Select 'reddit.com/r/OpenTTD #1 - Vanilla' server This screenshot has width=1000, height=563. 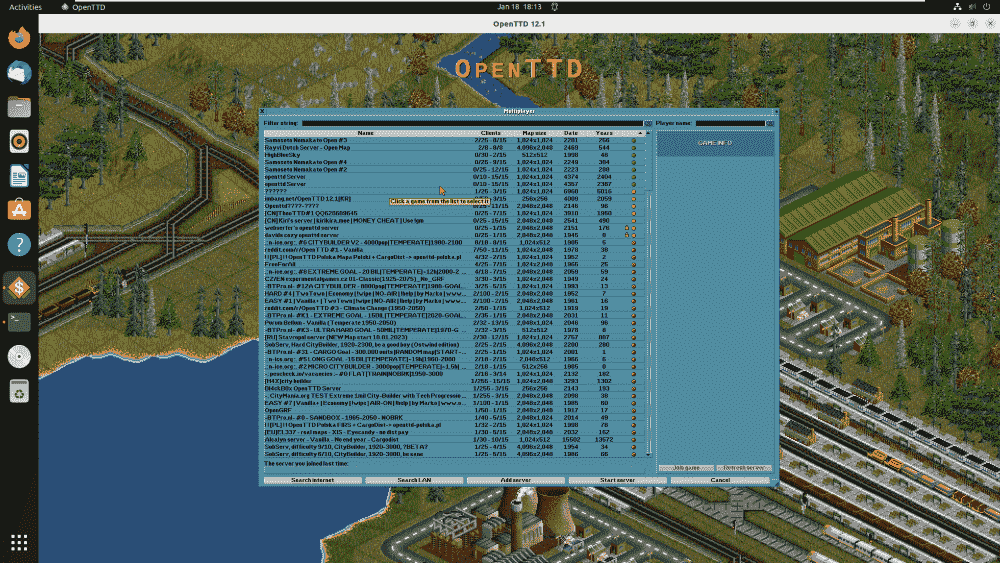[454, 250]
